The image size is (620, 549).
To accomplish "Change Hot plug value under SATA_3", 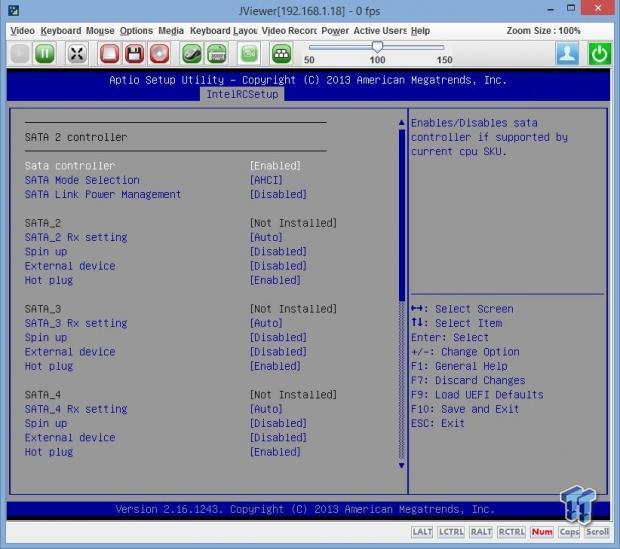I will click(x=275, y=366).
